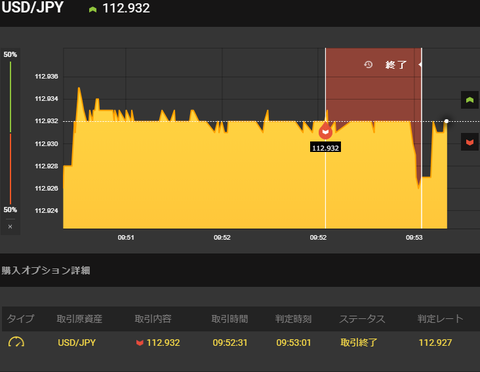This screenshot has width=480, height=372.
Task: Click the 終了 label in the red zone
Action: click(396, 65)
